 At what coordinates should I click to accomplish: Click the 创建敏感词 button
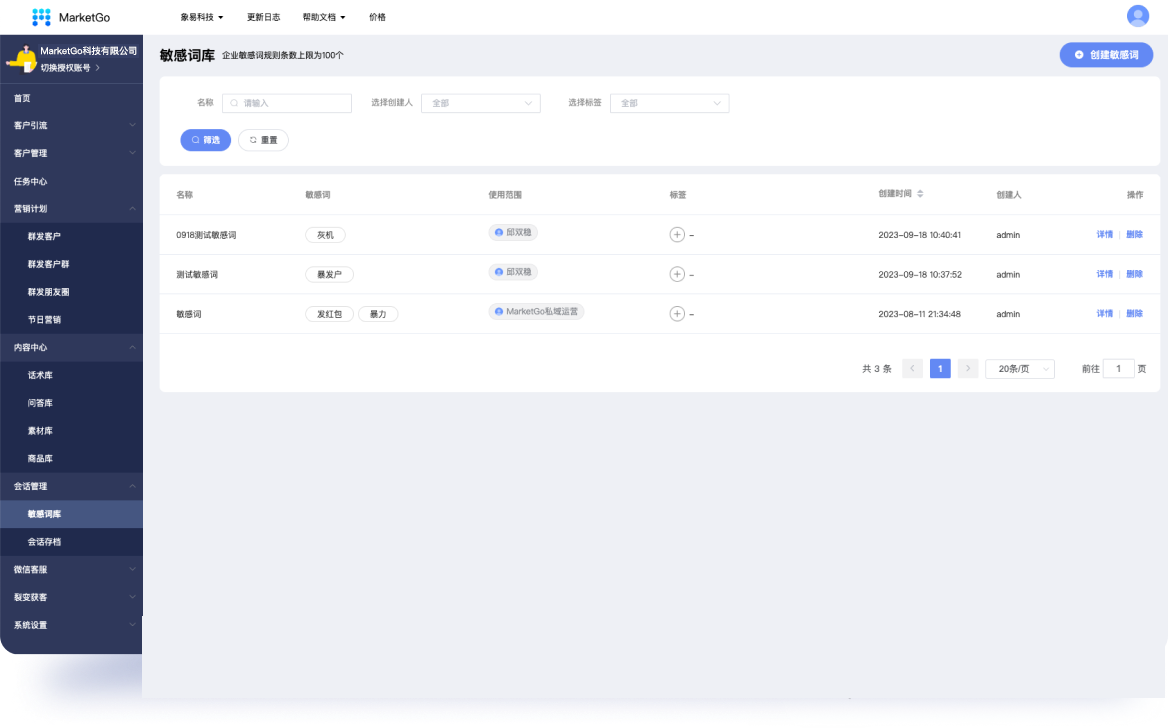1106,55
